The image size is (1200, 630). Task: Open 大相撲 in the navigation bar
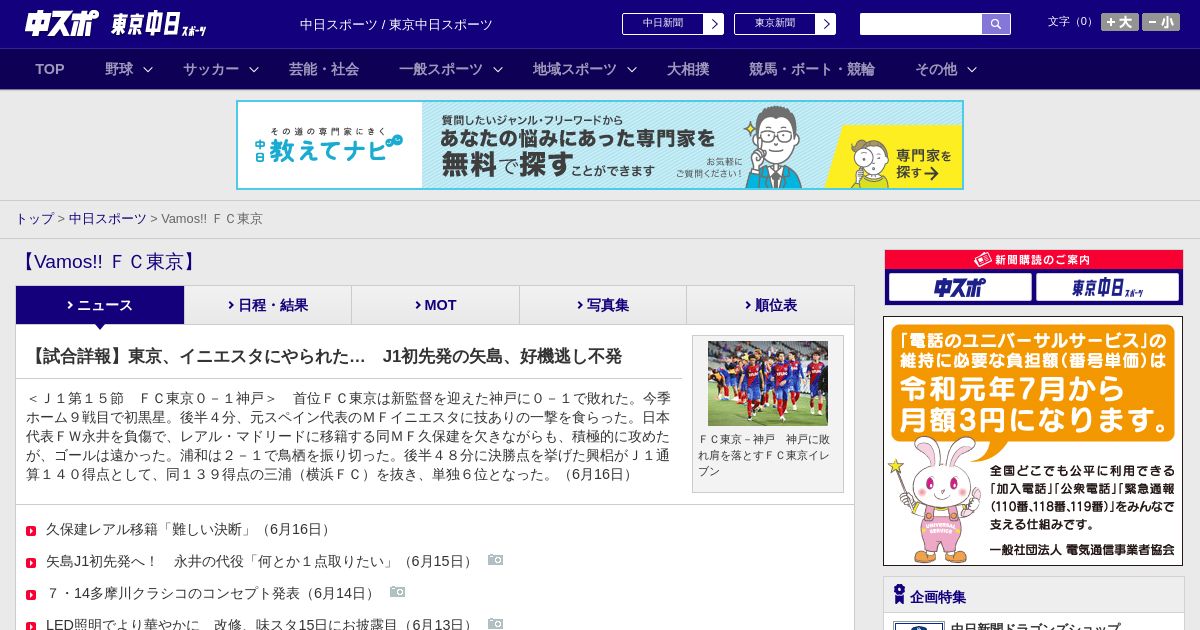click(x=688, y=69)
